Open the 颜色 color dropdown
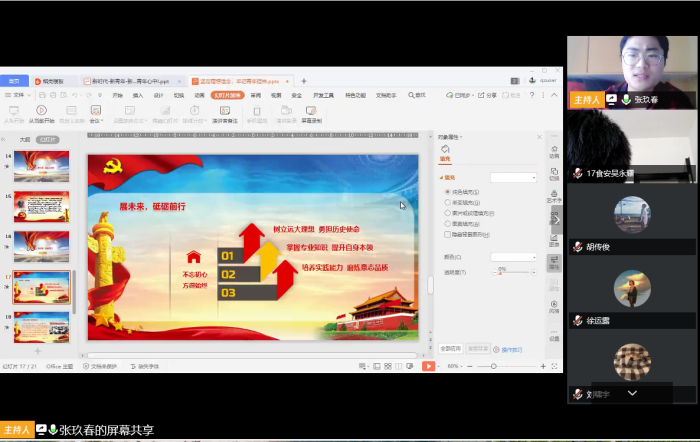 (513, 257)
